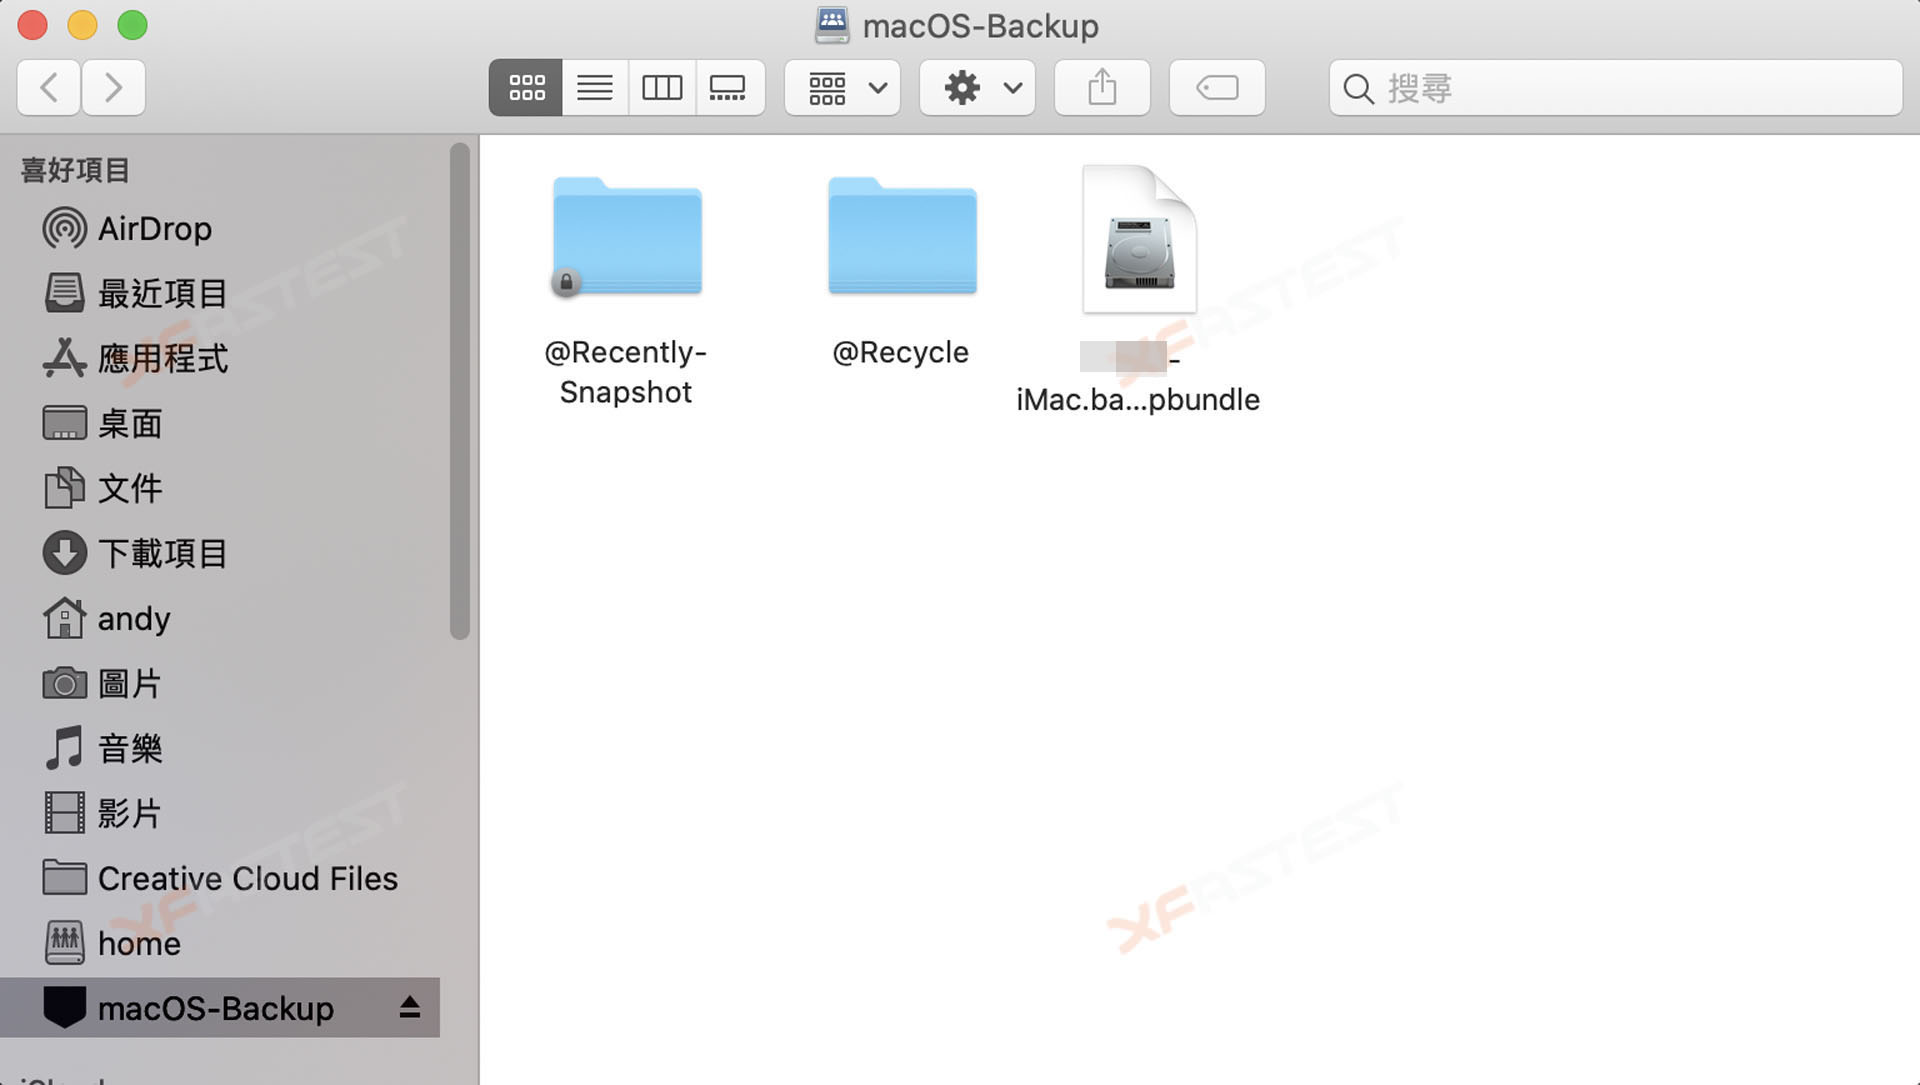
Task: Eject the macOS-Backup volume
Action: coord(409,1008)
